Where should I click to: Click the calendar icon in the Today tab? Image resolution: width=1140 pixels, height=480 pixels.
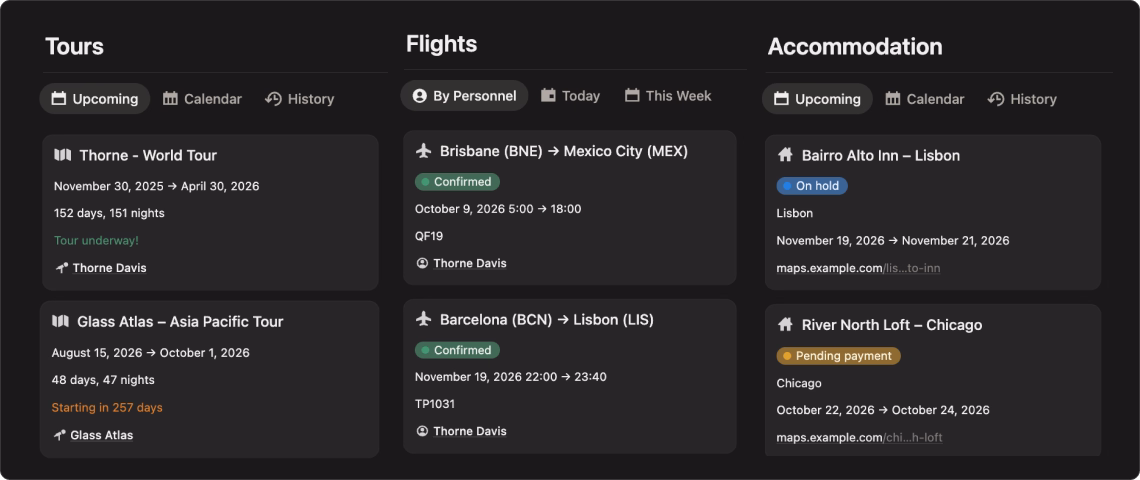(548, 95)
